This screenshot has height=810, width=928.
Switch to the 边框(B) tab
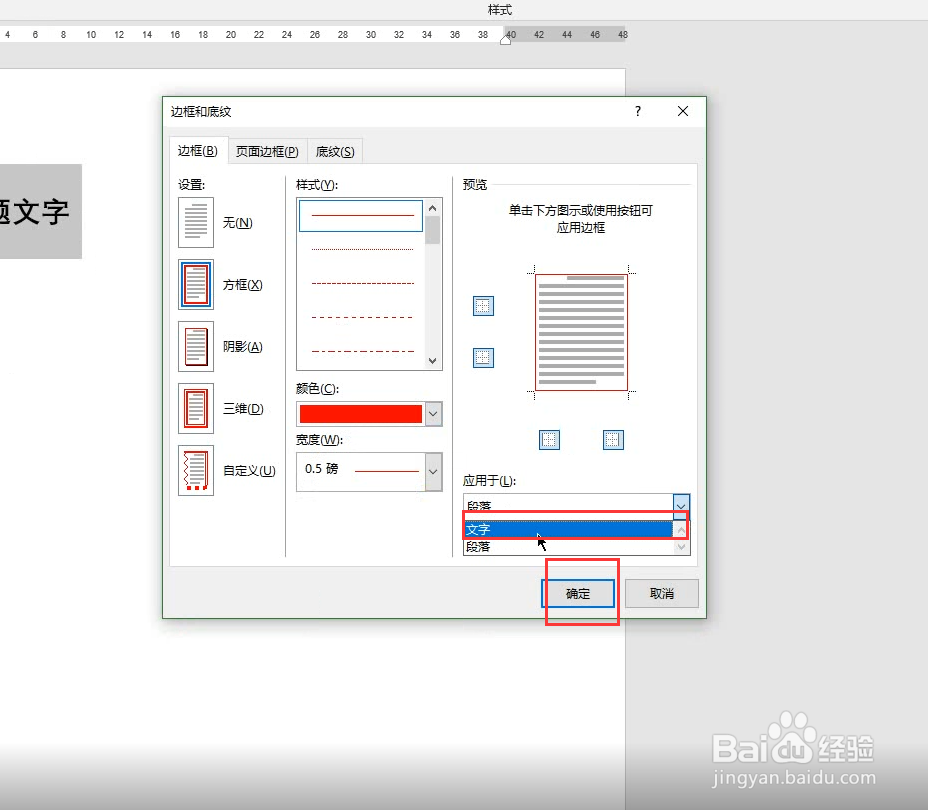198,151
